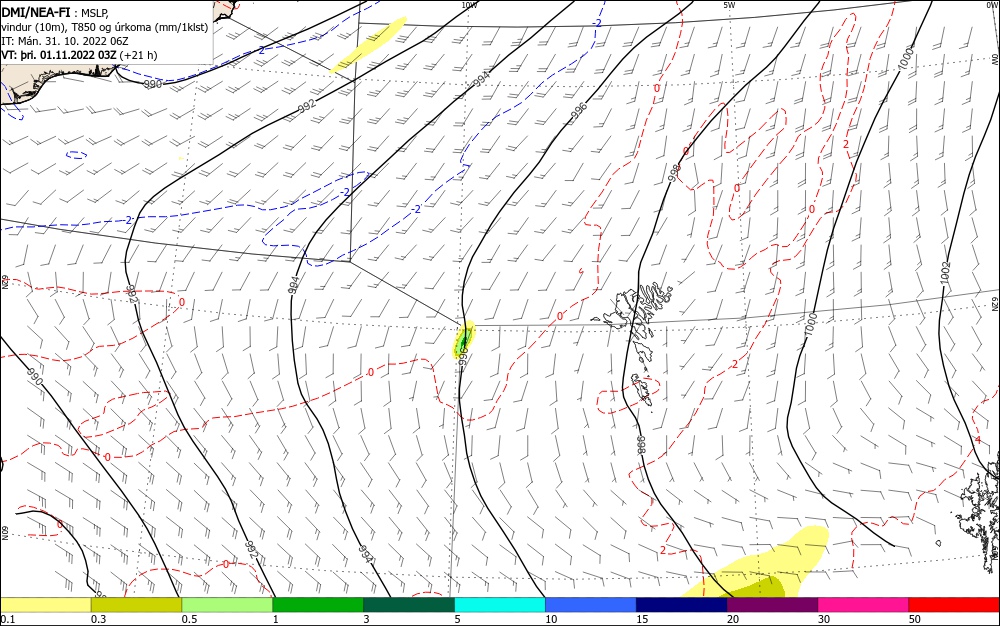Click the red 50 mm legend swatch
The width and height of the screenshot is (1000, 626).
[953, 605]
